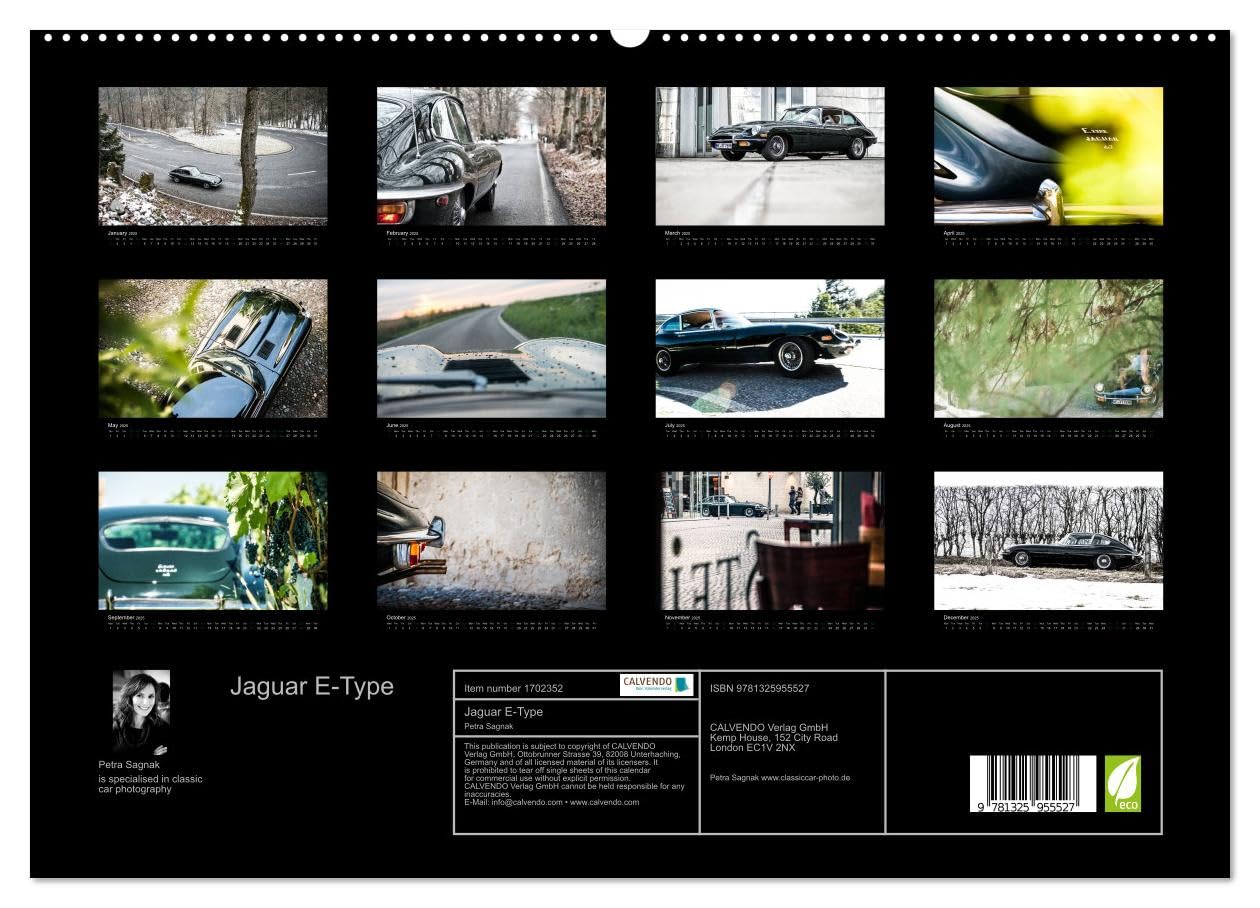Click the Item number 1702352 text

click(x=513, y=688)
